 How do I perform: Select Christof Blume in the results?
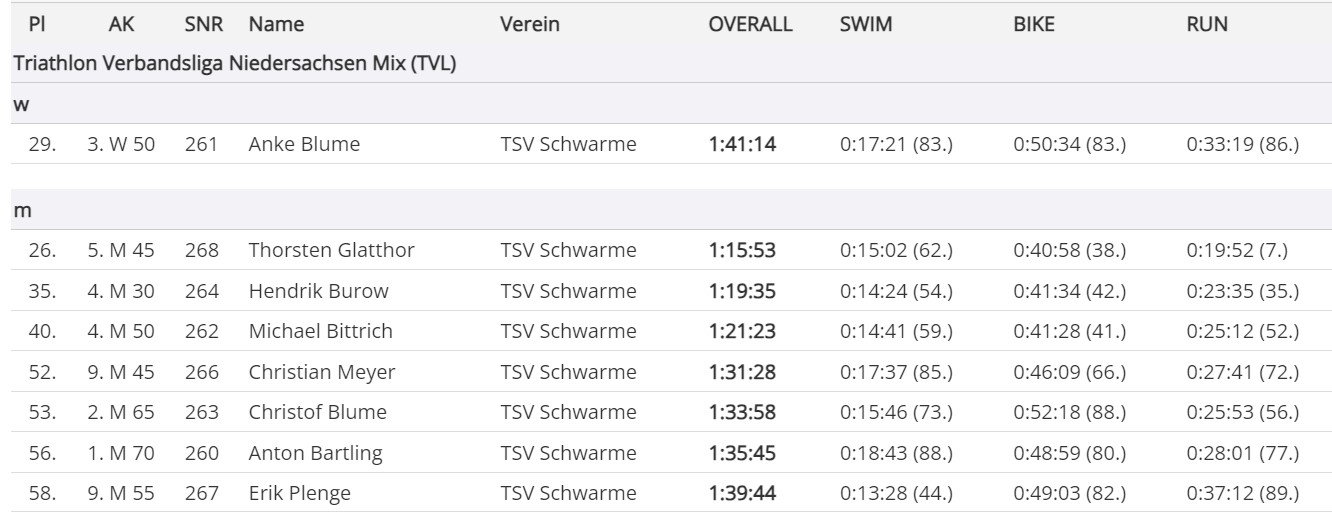(317, 412)
